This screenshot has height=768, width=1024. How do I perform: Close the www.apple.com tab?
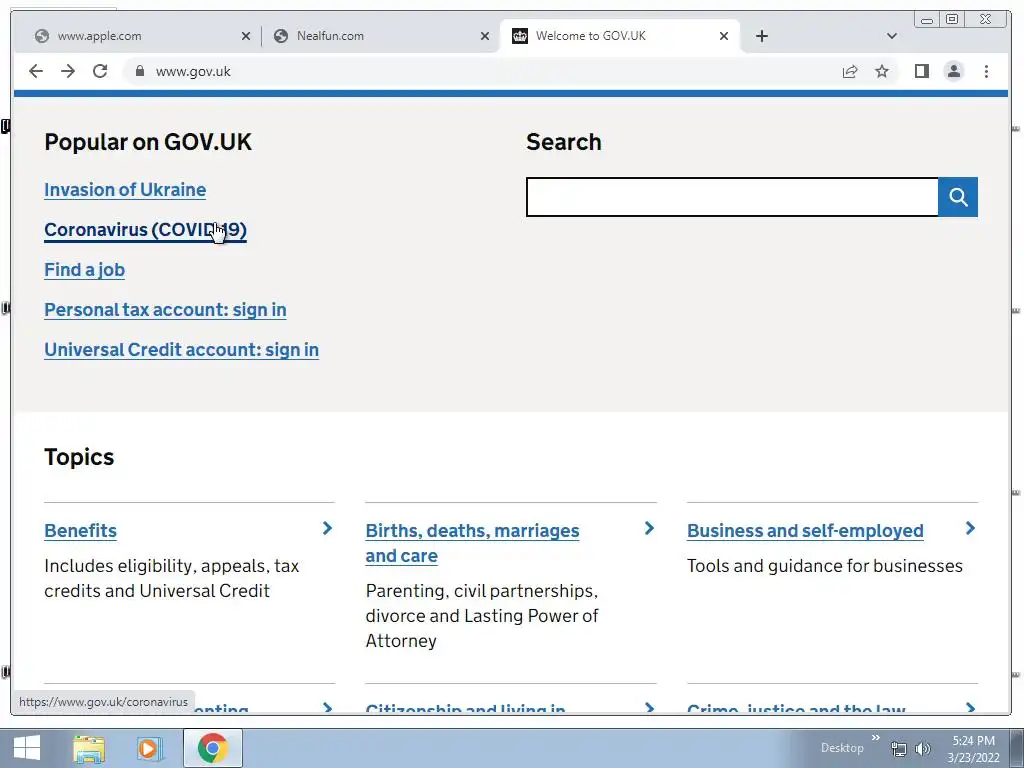pyautogui.click(x=246, y=36)
